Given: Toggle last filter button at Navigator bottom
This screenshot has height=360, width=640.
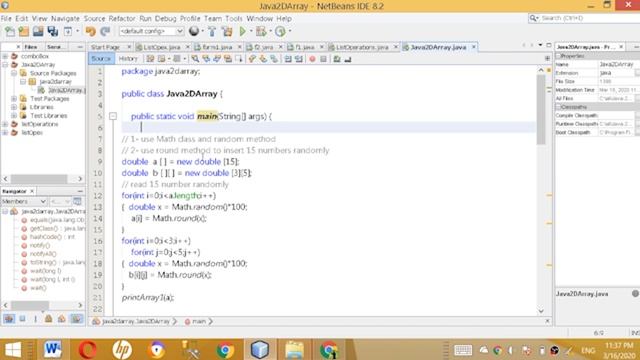Looking at the screenshot, I should coord(76,319).
